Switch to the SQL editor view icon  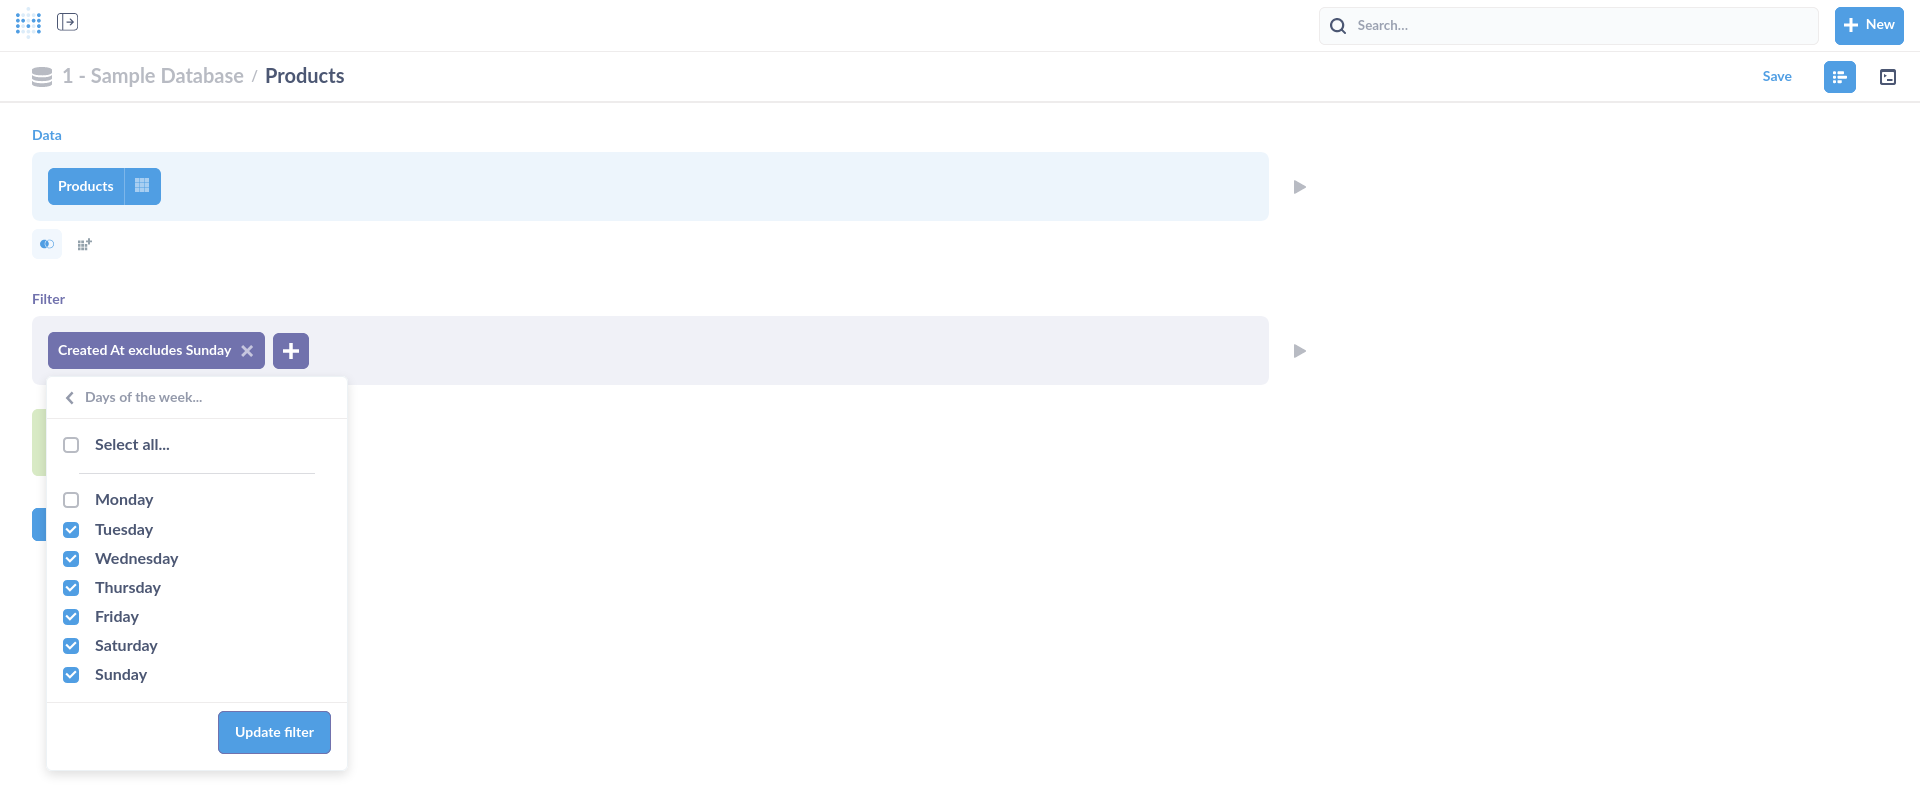click(x=1888, y=76)
